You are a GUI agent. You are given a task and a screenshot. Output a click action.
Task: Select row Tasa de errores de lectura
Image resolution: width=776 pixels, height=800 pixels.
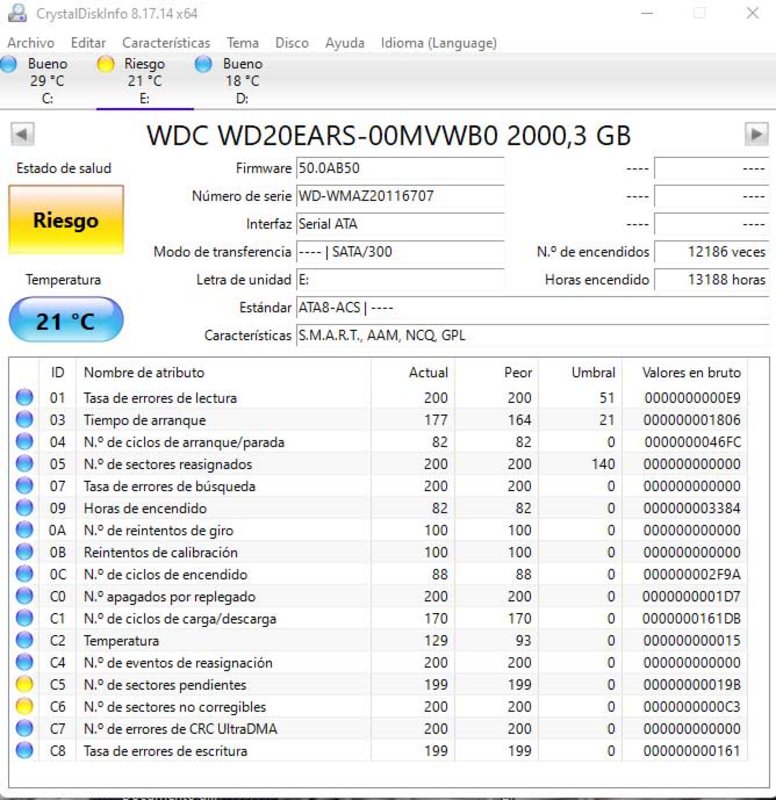coord(379,397)
